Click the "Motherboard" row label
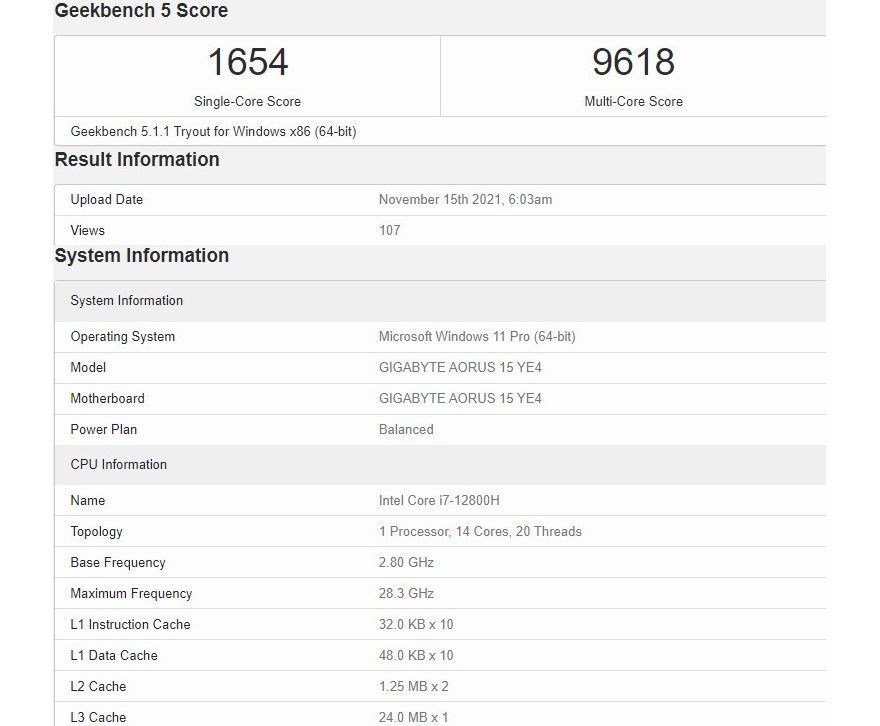This screenshot has height=726, width=880. click(x=108, y=398)
